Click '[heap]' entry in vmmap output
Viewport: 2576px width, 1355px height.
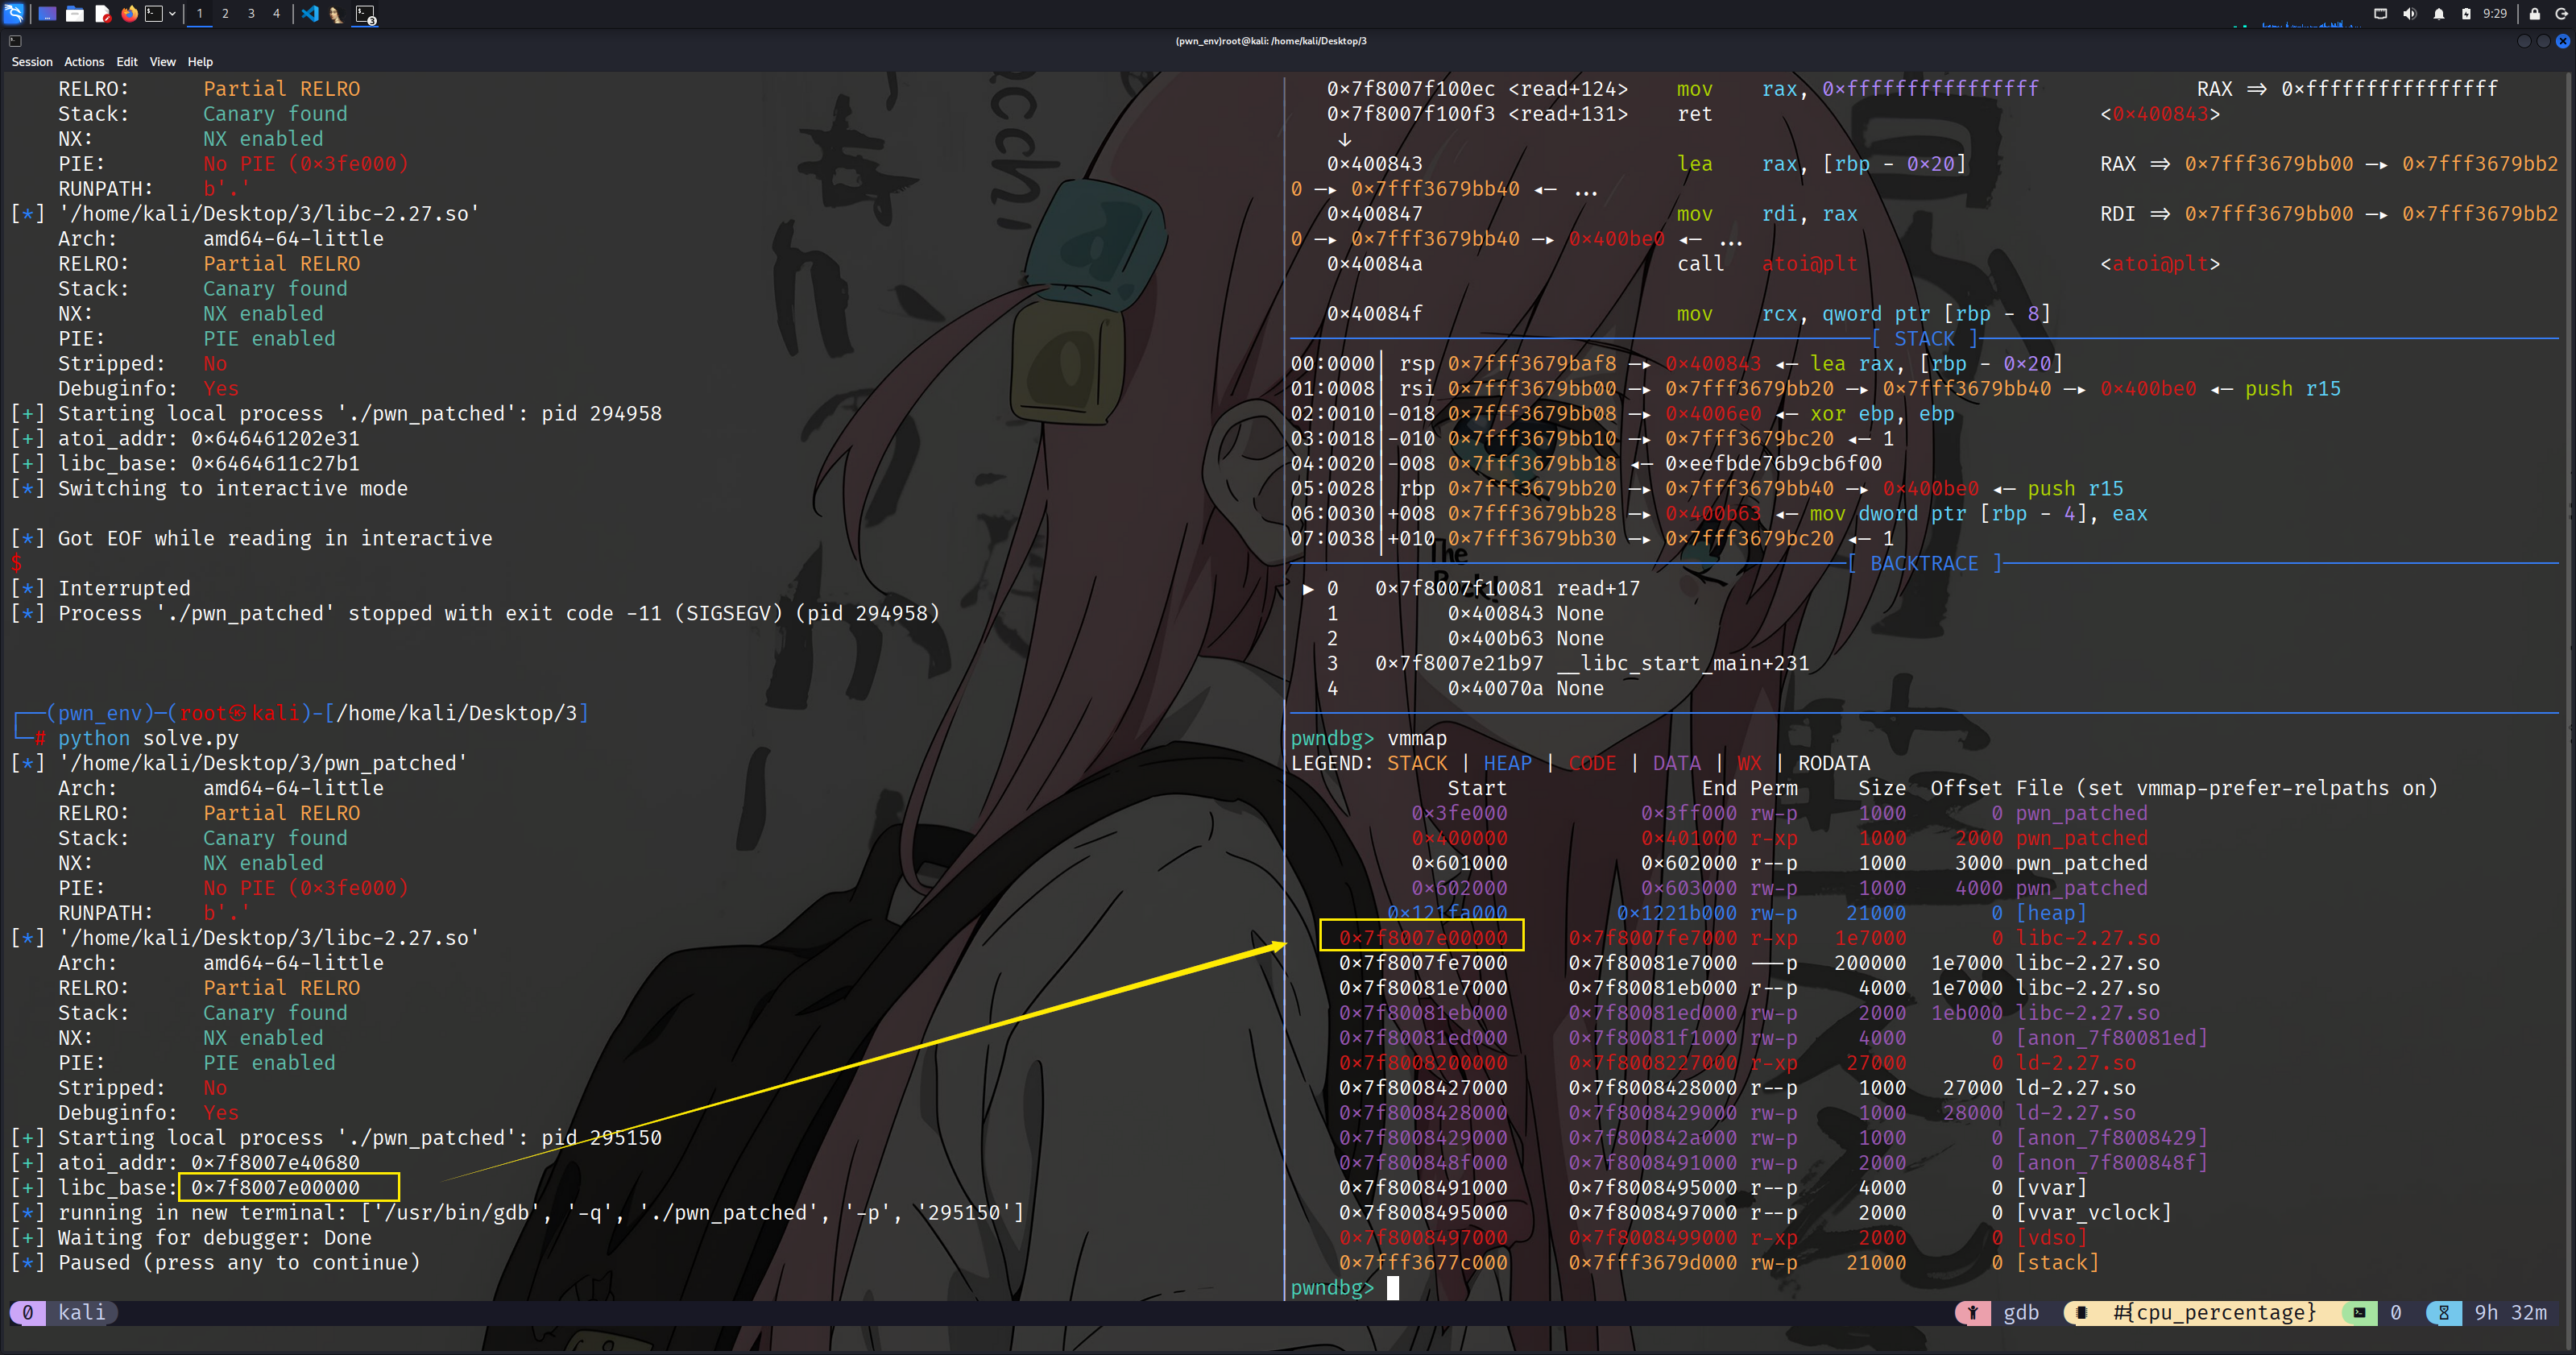point(2051,913)
